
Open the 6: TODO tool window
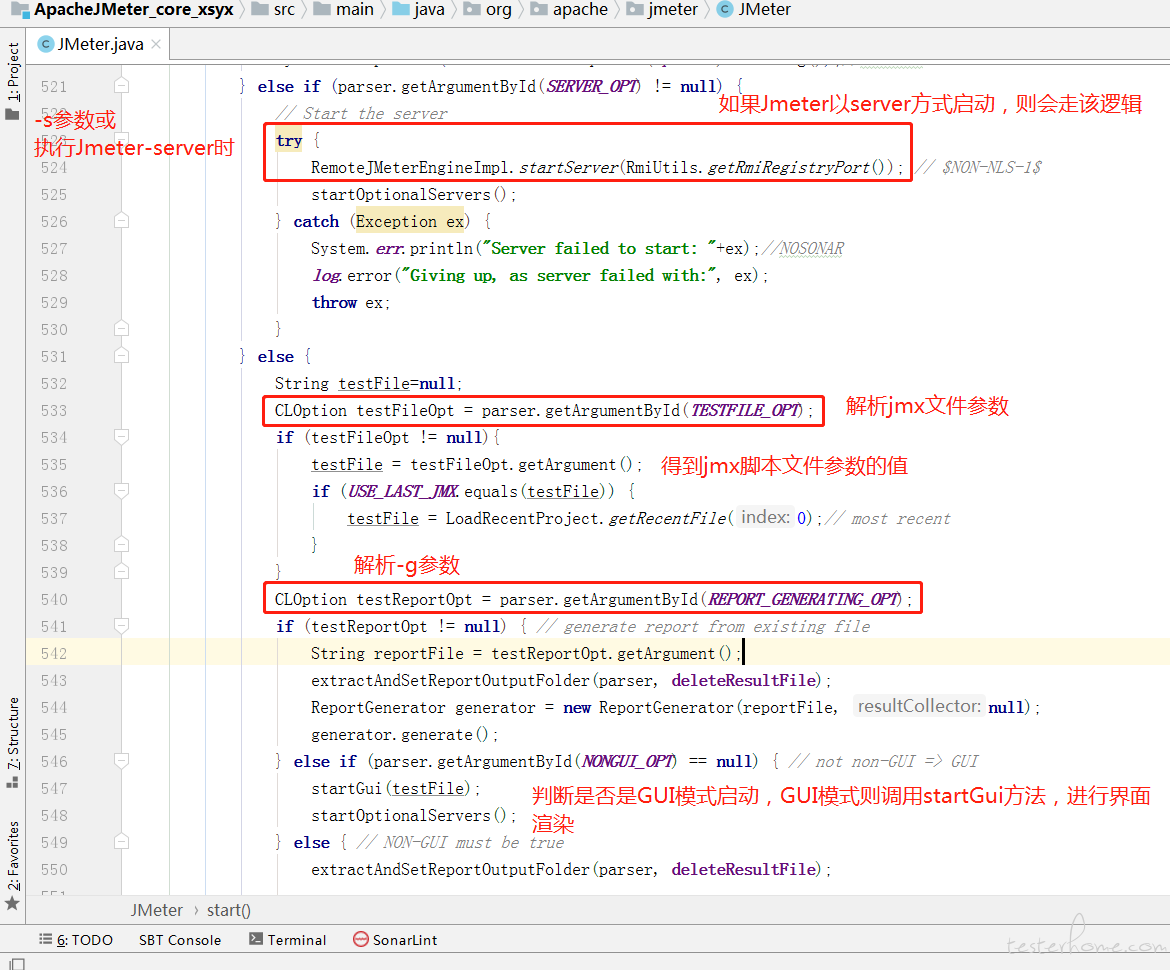76,939
